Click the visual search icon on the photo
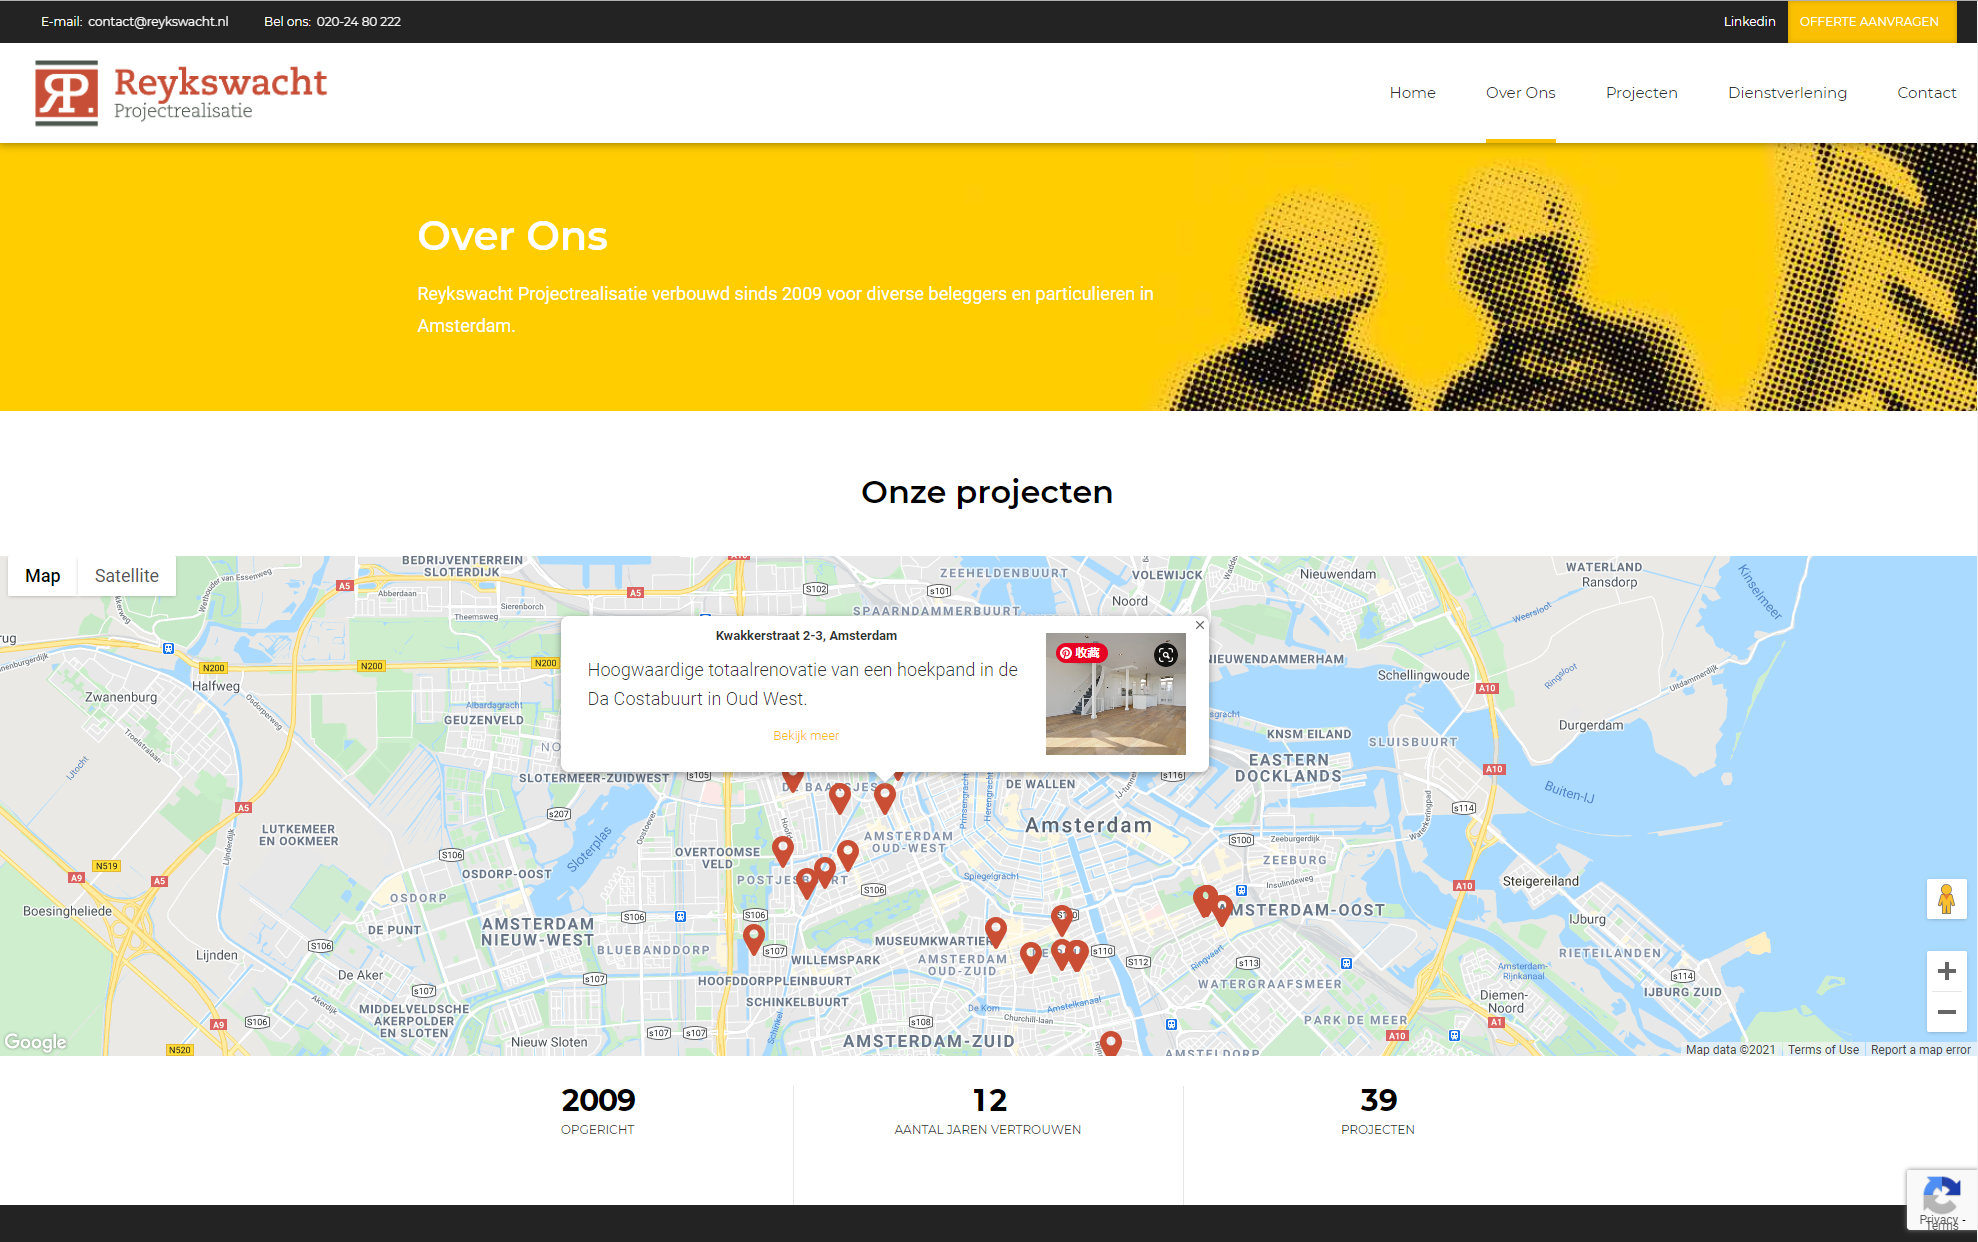1978x1242 pixels. point(1165,655)
